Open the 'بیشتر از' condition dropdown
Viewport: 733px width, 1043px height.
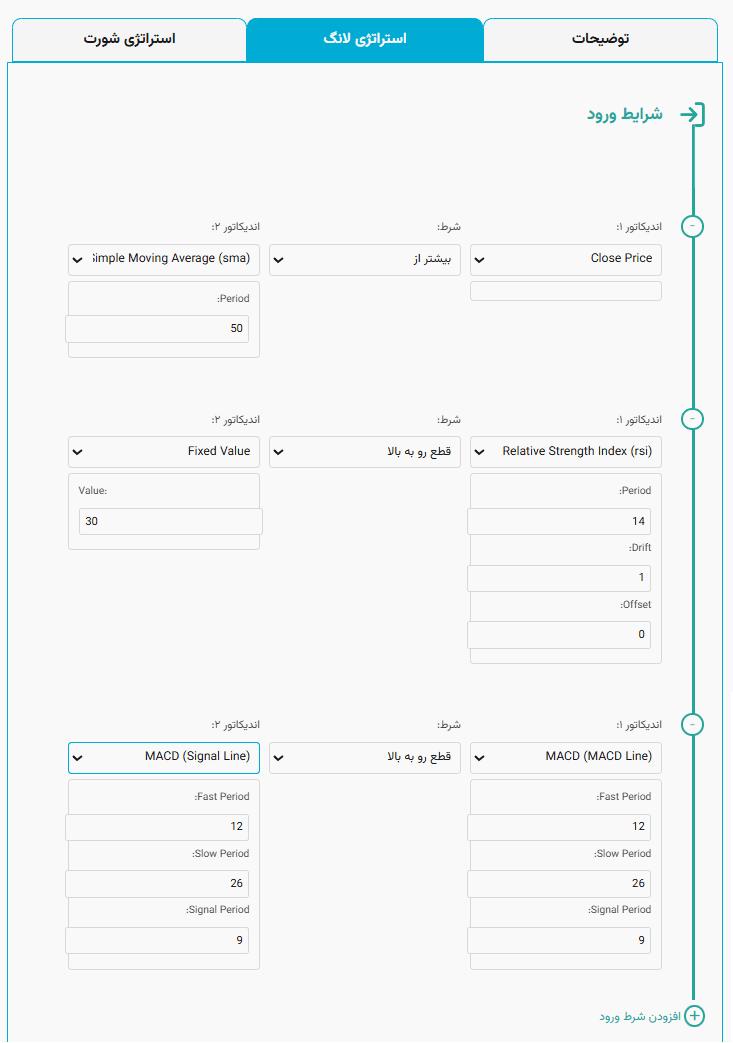(364, 259)
